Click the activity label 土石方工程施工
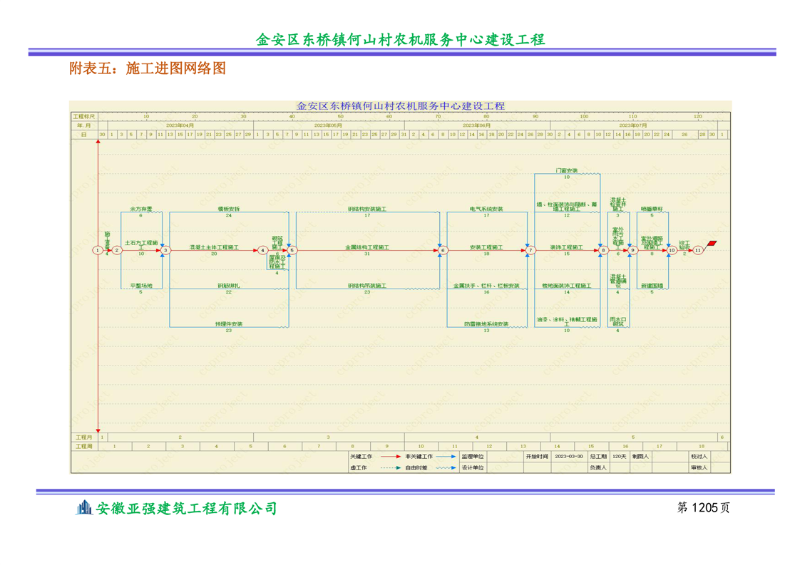The width and height of the screenshot is (800, 565). (141, 243)
